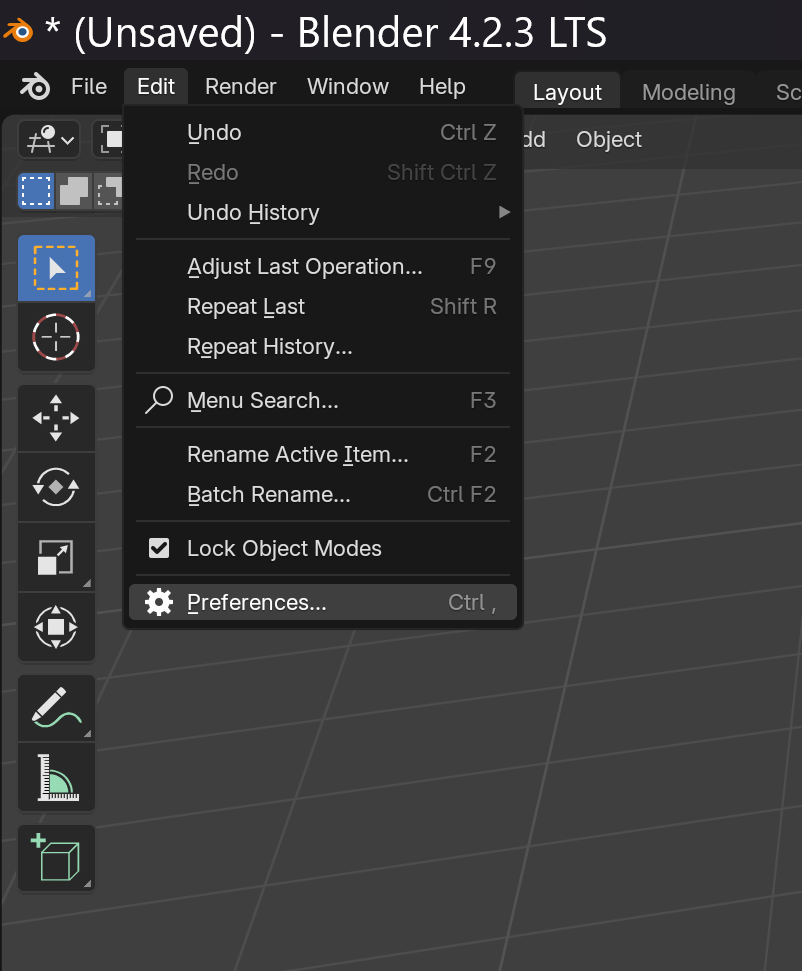802x971 pixels.
Task: Close the Edit menu
Action: click(x=156, y=87)
